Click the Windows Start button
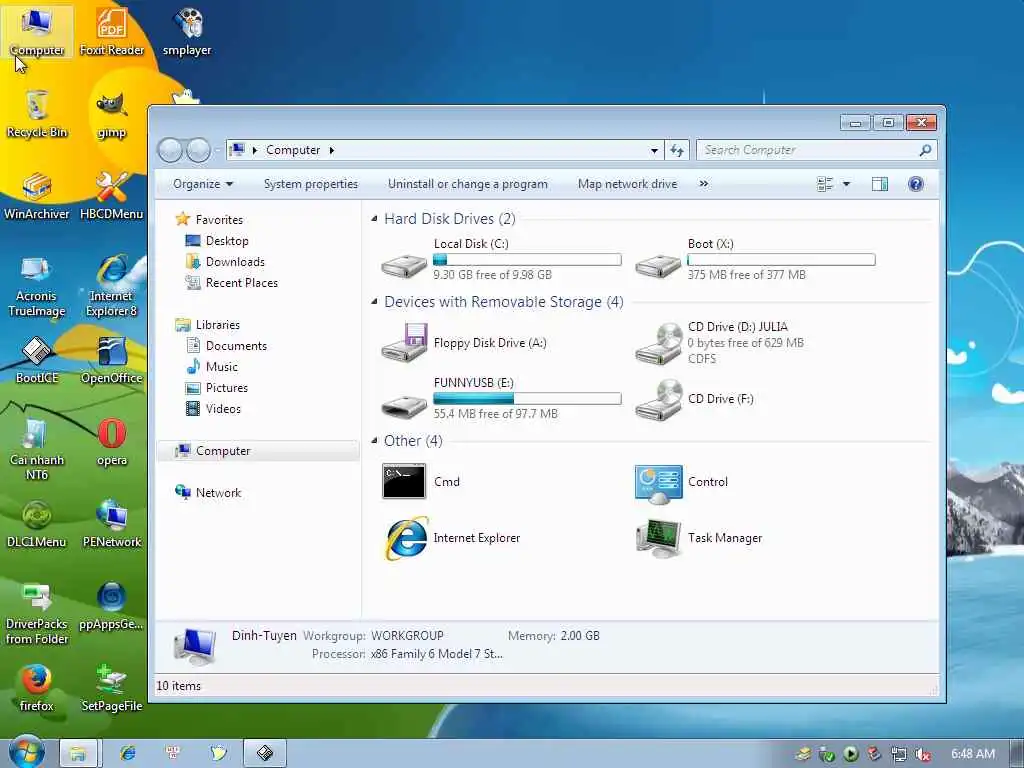The height and width of the screenshot is (768, 1024). (x=25, y=752)
